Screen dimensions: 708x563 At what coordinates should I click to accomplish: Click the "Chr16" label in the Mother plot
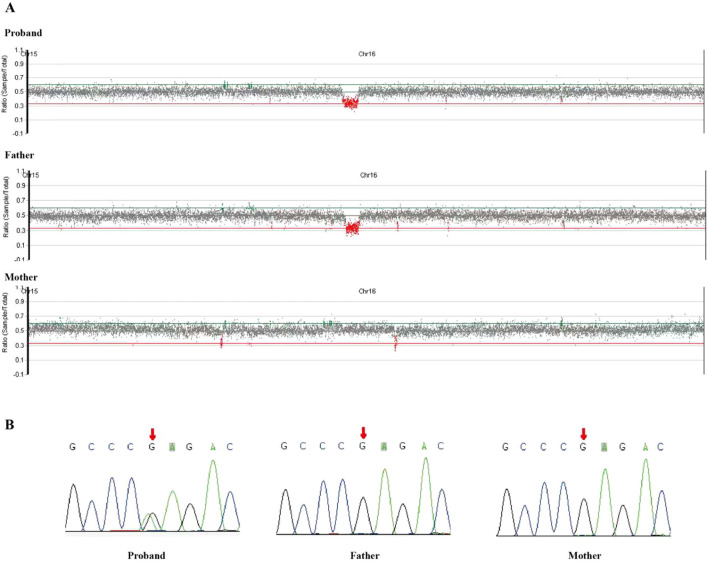click(x=367, y=291)
